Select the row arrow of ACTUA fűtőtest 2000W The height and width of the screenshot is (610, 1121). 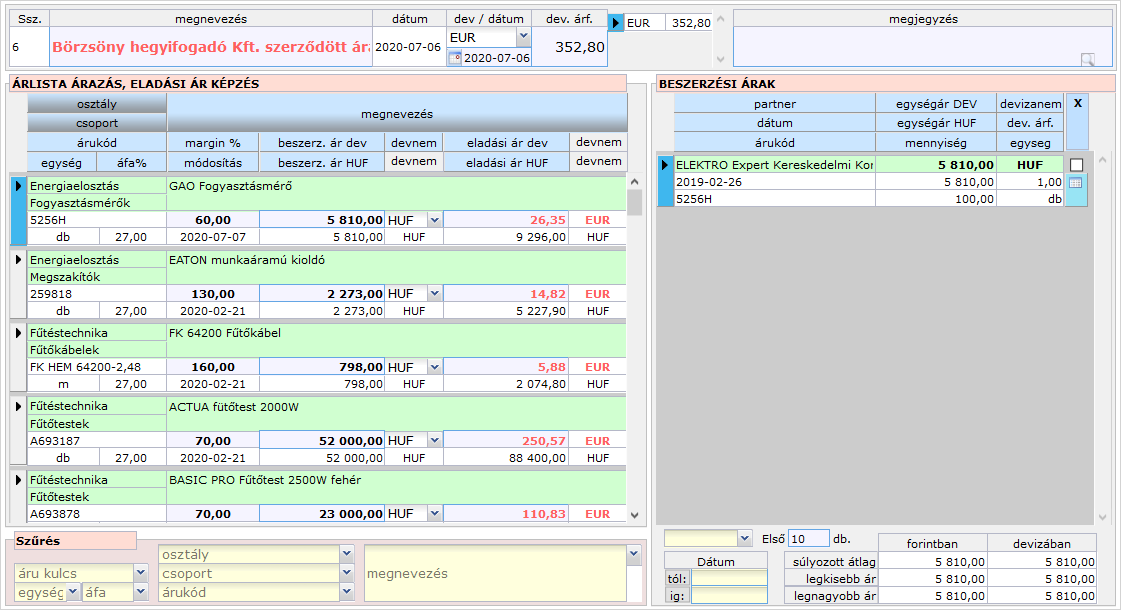tap(18, 406)
